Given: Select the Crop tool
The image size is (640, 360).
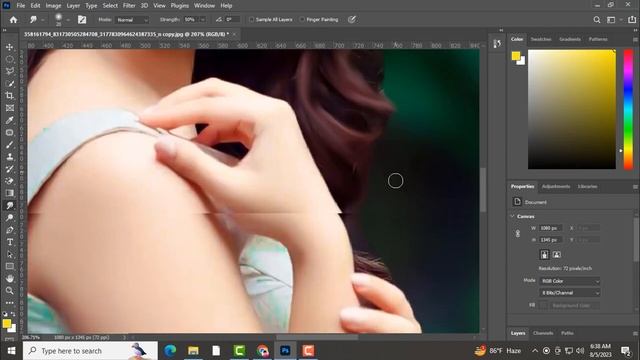Looking at the screenshot, I should [x=9, y=96].
